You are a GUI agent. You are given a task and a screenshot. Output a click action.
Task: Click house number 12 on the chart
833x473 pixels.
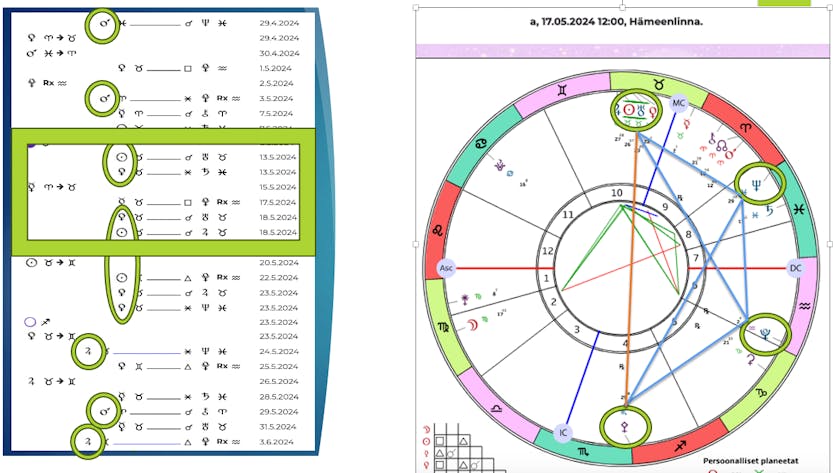click(546, 251)
